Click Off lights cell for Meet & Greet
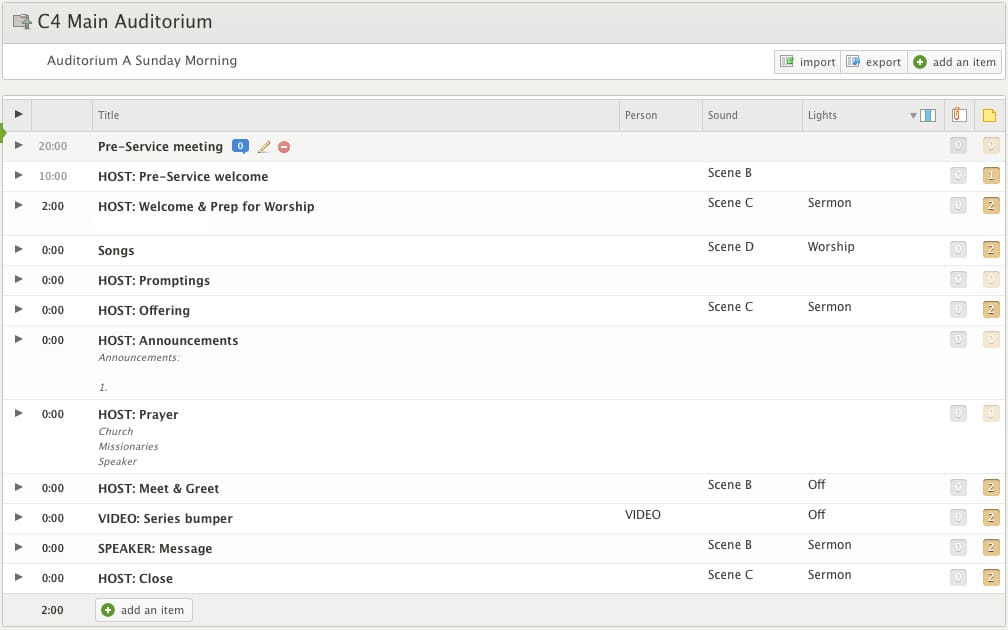The width and height of the screenshot is (1008, 630). point(816,485)
